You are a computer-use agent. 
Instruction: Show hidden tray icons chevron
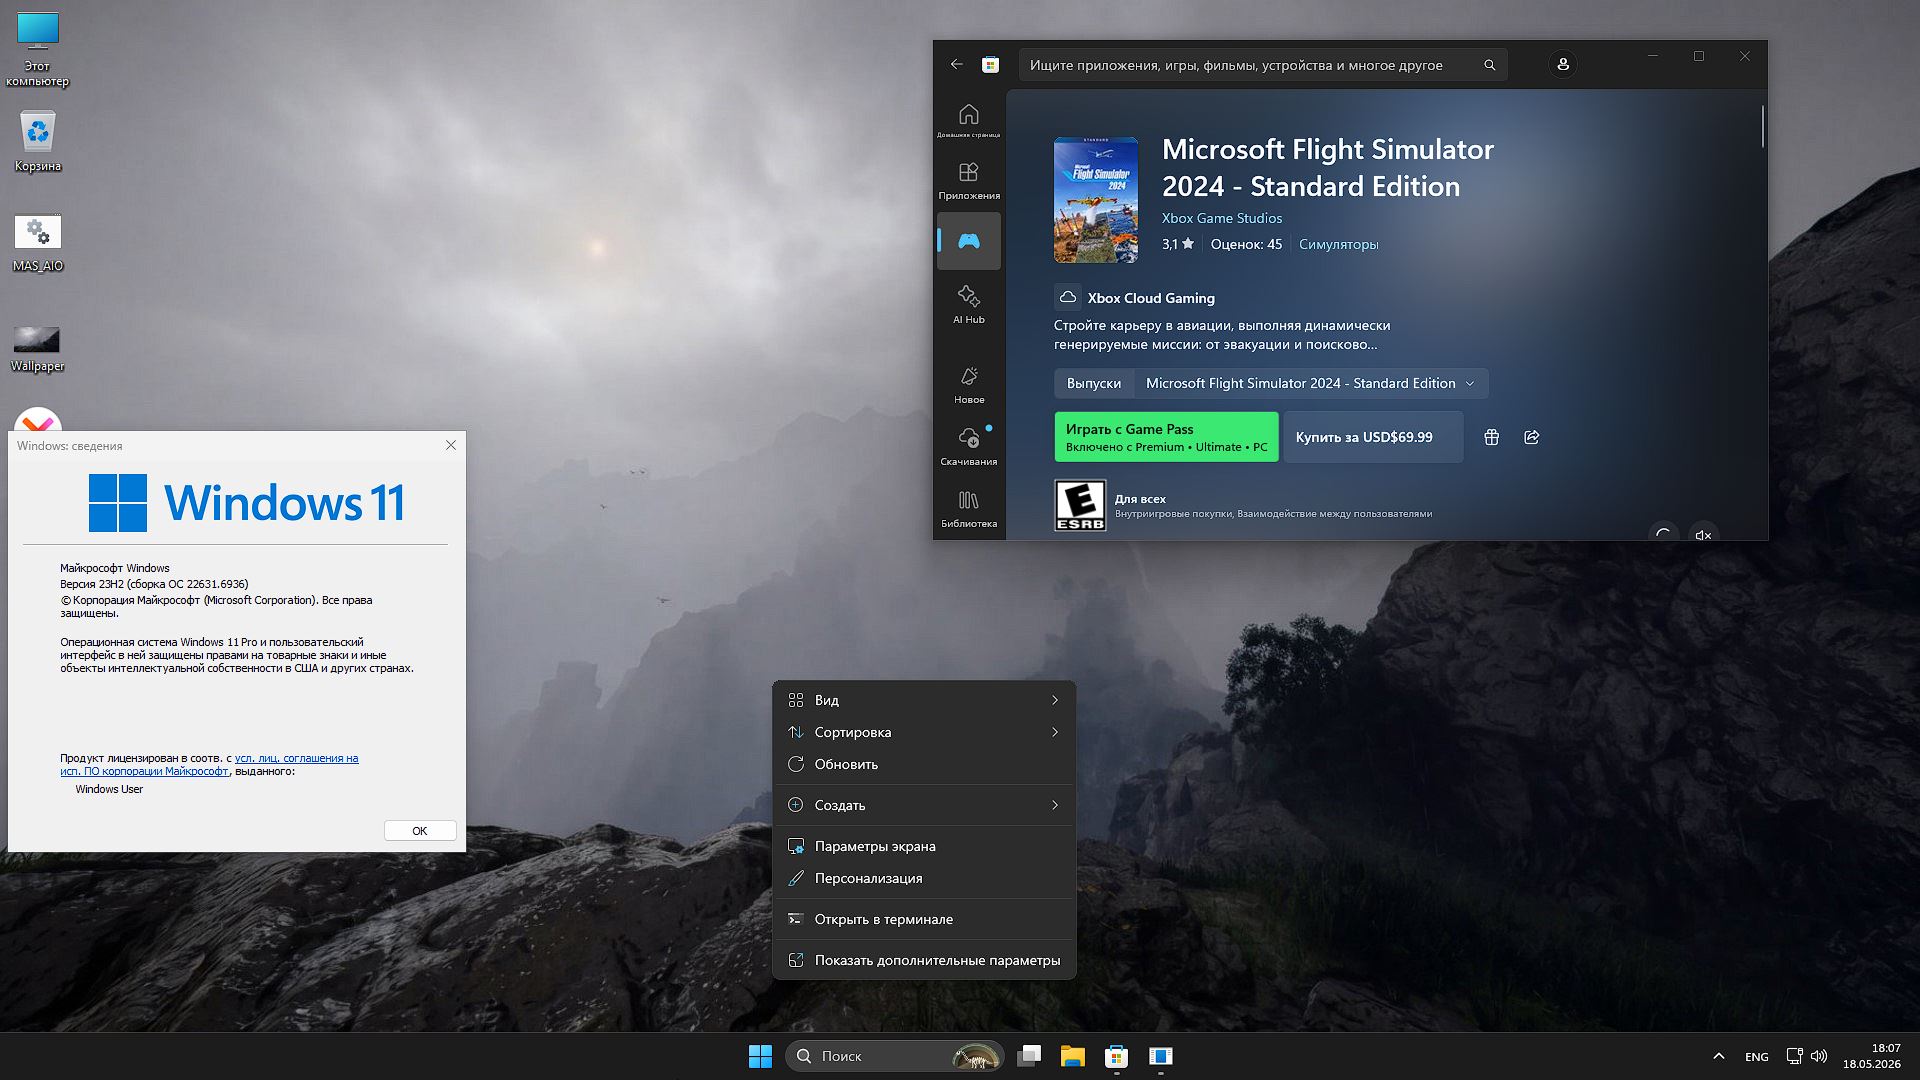(x=1718, y=1056)
